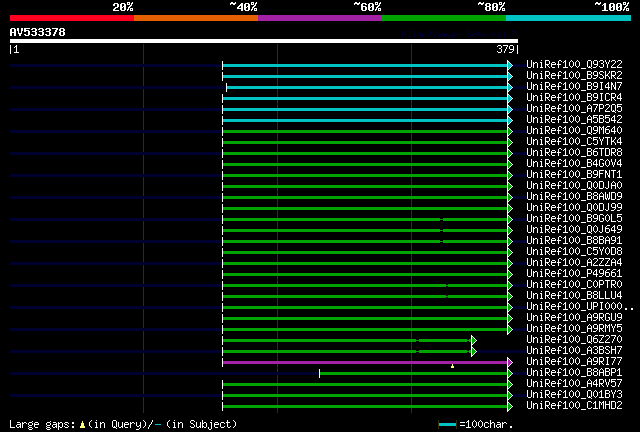Click the UniRef100_B9G0L5 label
The image size is (640, 432).
point(574,218)
